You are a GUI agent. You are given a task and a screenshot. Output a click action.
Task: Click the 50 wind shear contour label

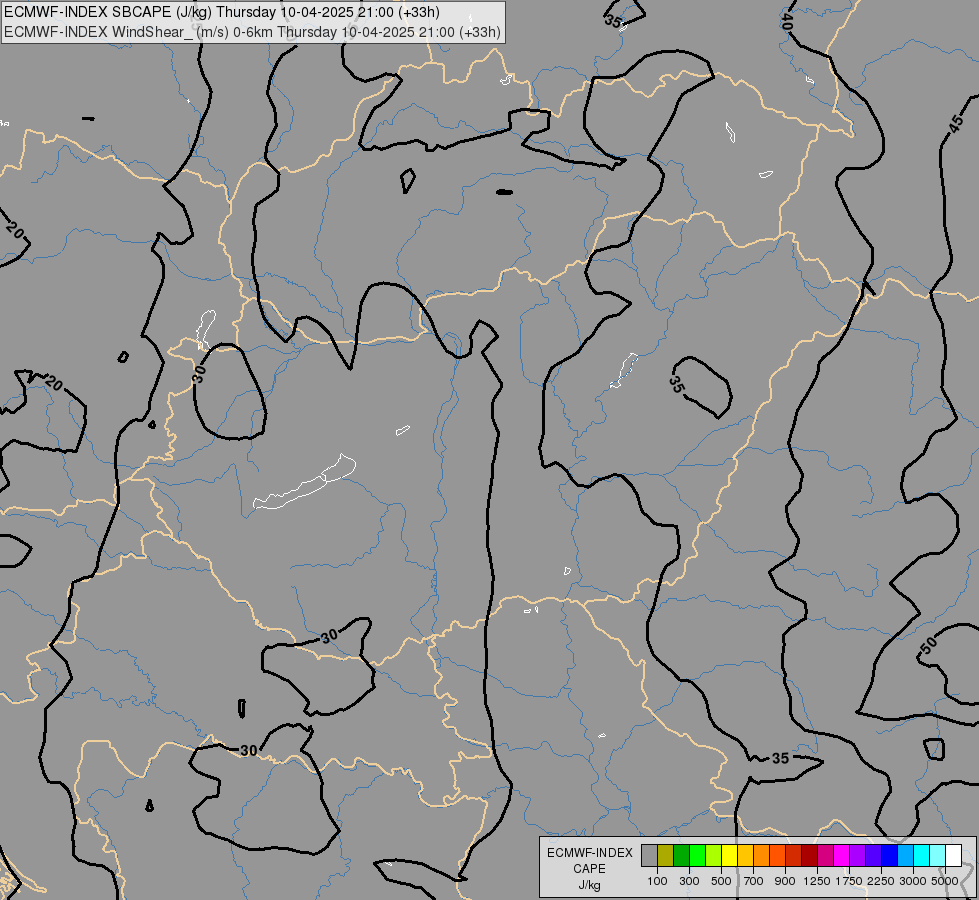(x=928, y=645)
